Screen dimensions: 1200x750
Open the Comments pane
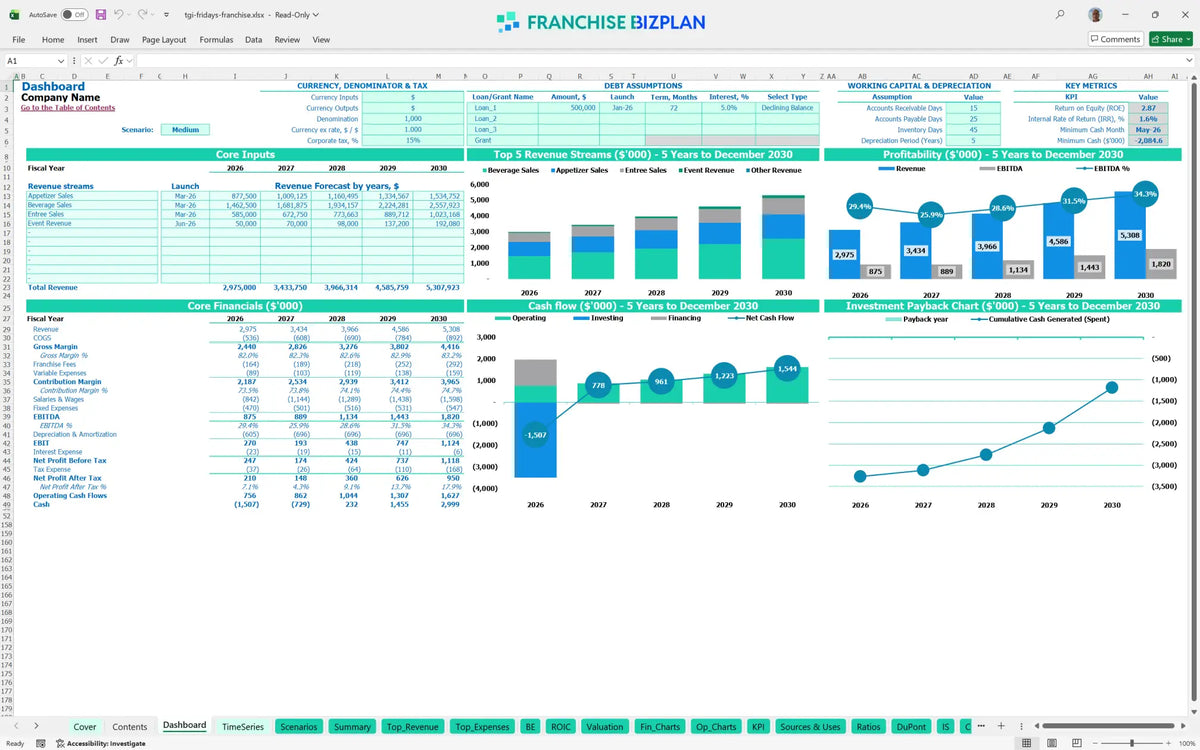point(1115,39)
